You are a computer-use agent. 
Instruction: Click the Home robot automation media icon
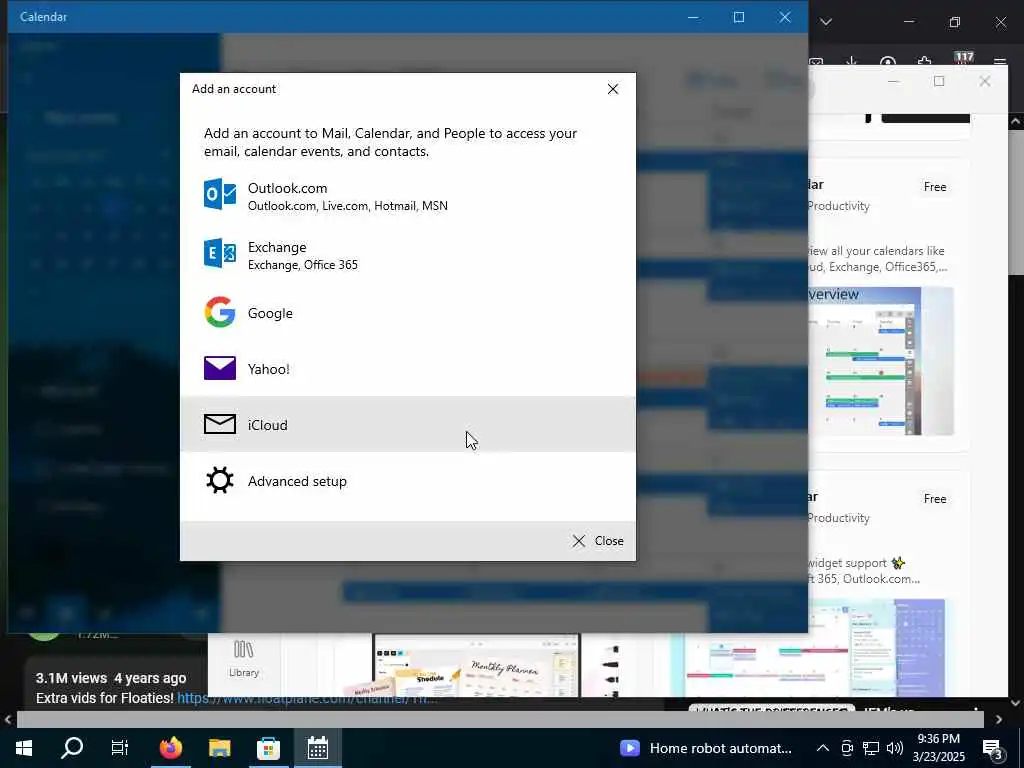click(x=630, y=748)
